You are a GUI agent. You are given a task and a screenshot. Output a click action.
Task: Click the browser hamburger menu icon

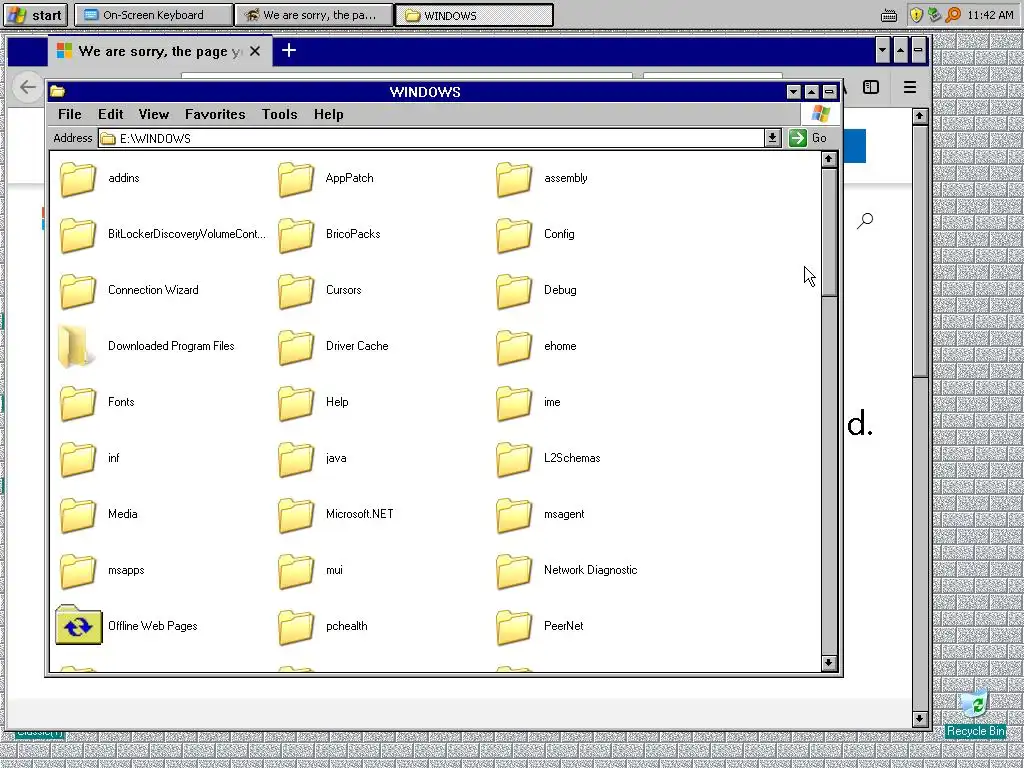[910, 87]
